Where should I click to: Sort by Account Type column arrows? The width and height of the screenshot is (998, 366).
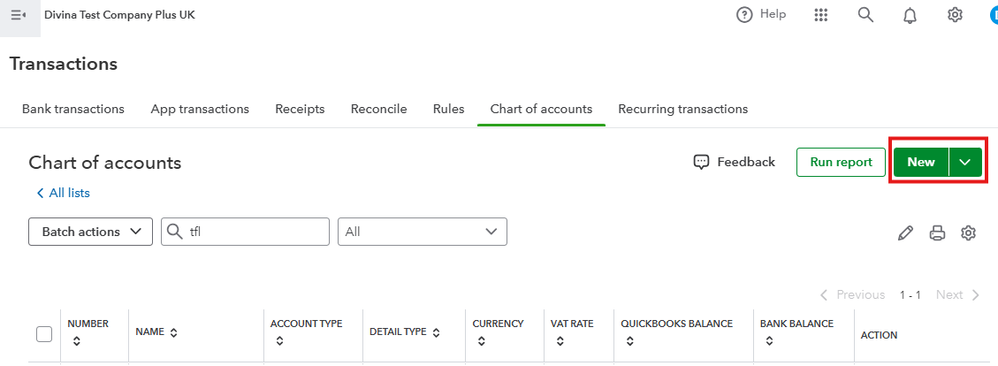tap(279, 341)
